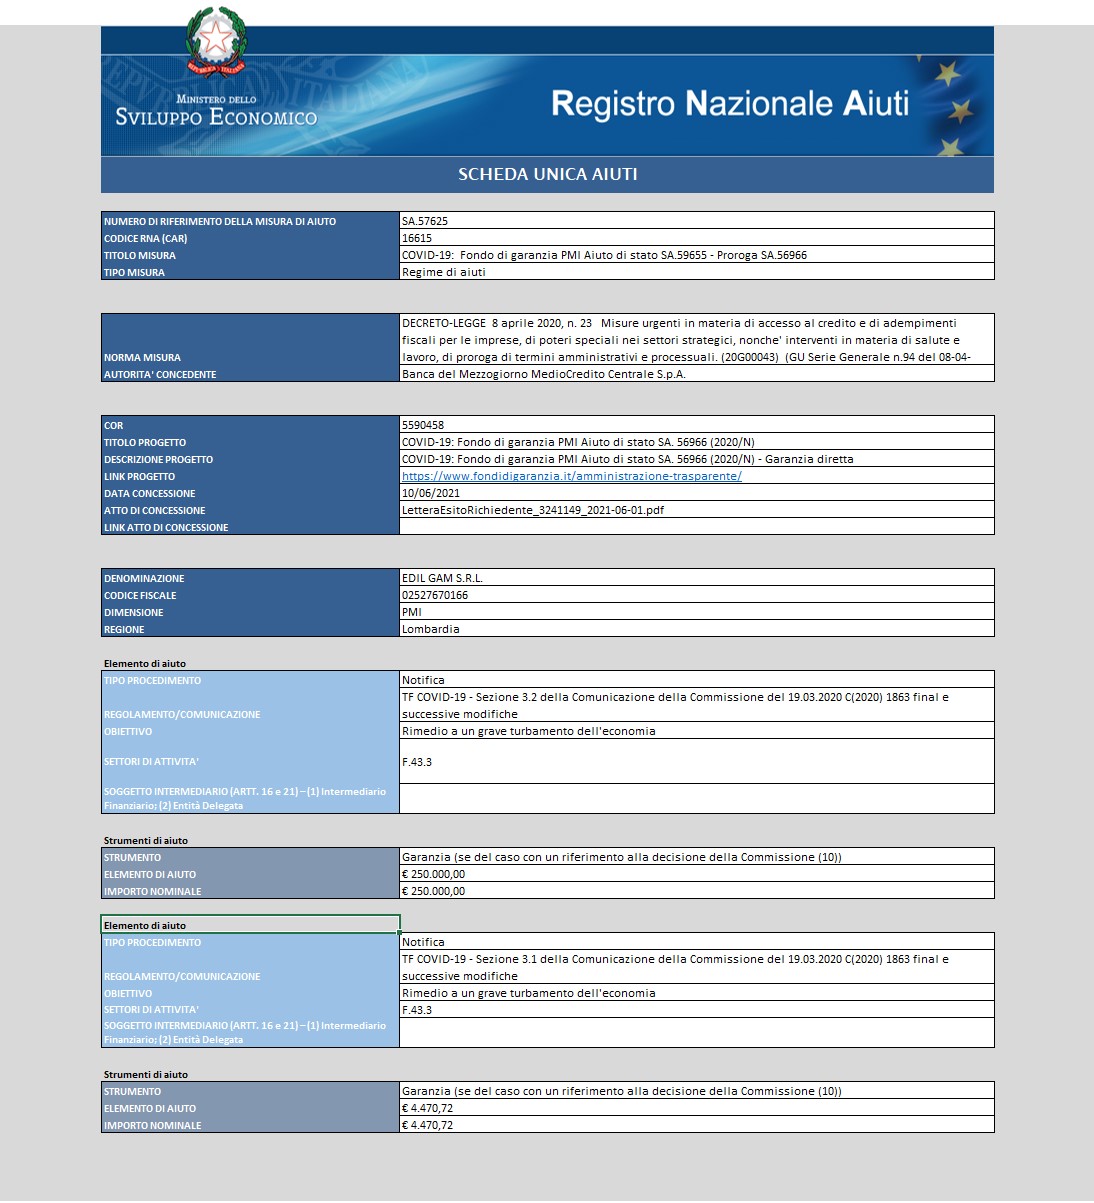
Task: Select the Lombardia region cell
Action: pos(697,629)
